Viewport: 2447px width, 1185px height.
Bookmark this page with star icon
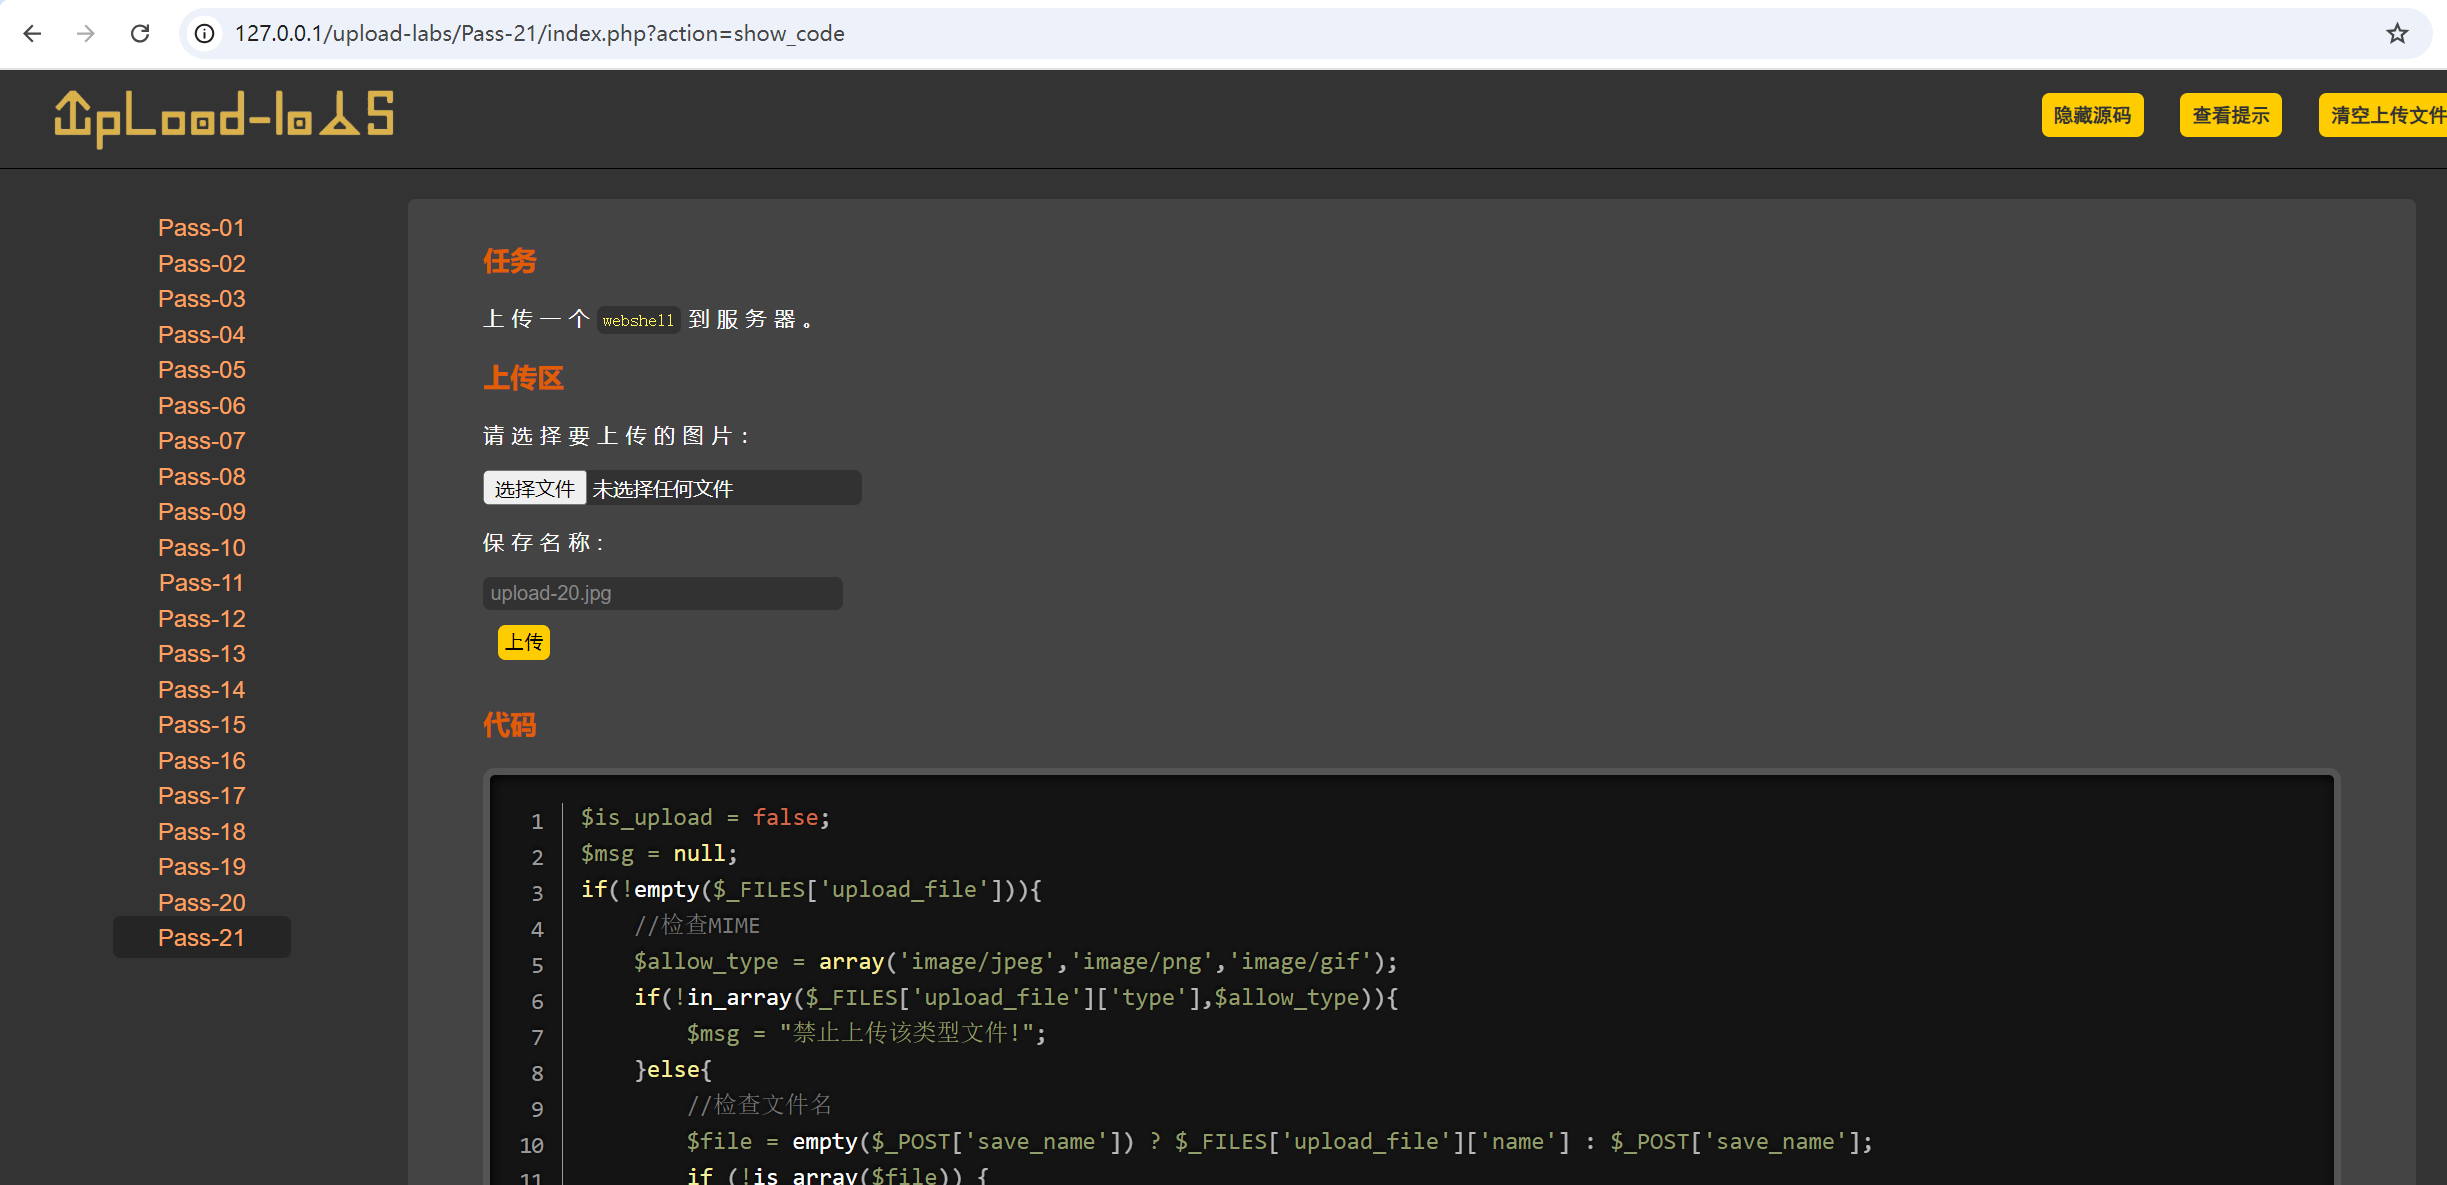coord(2397,33)
